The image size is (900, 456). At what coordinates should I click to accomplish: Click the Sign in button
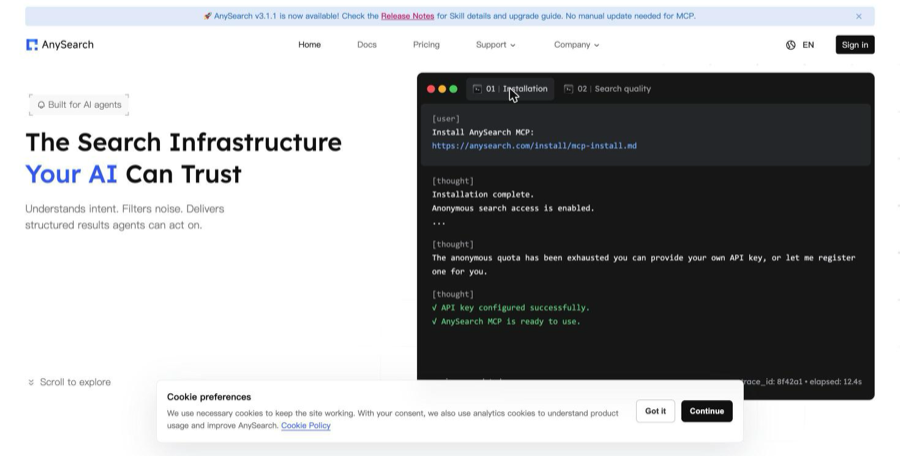855,45
